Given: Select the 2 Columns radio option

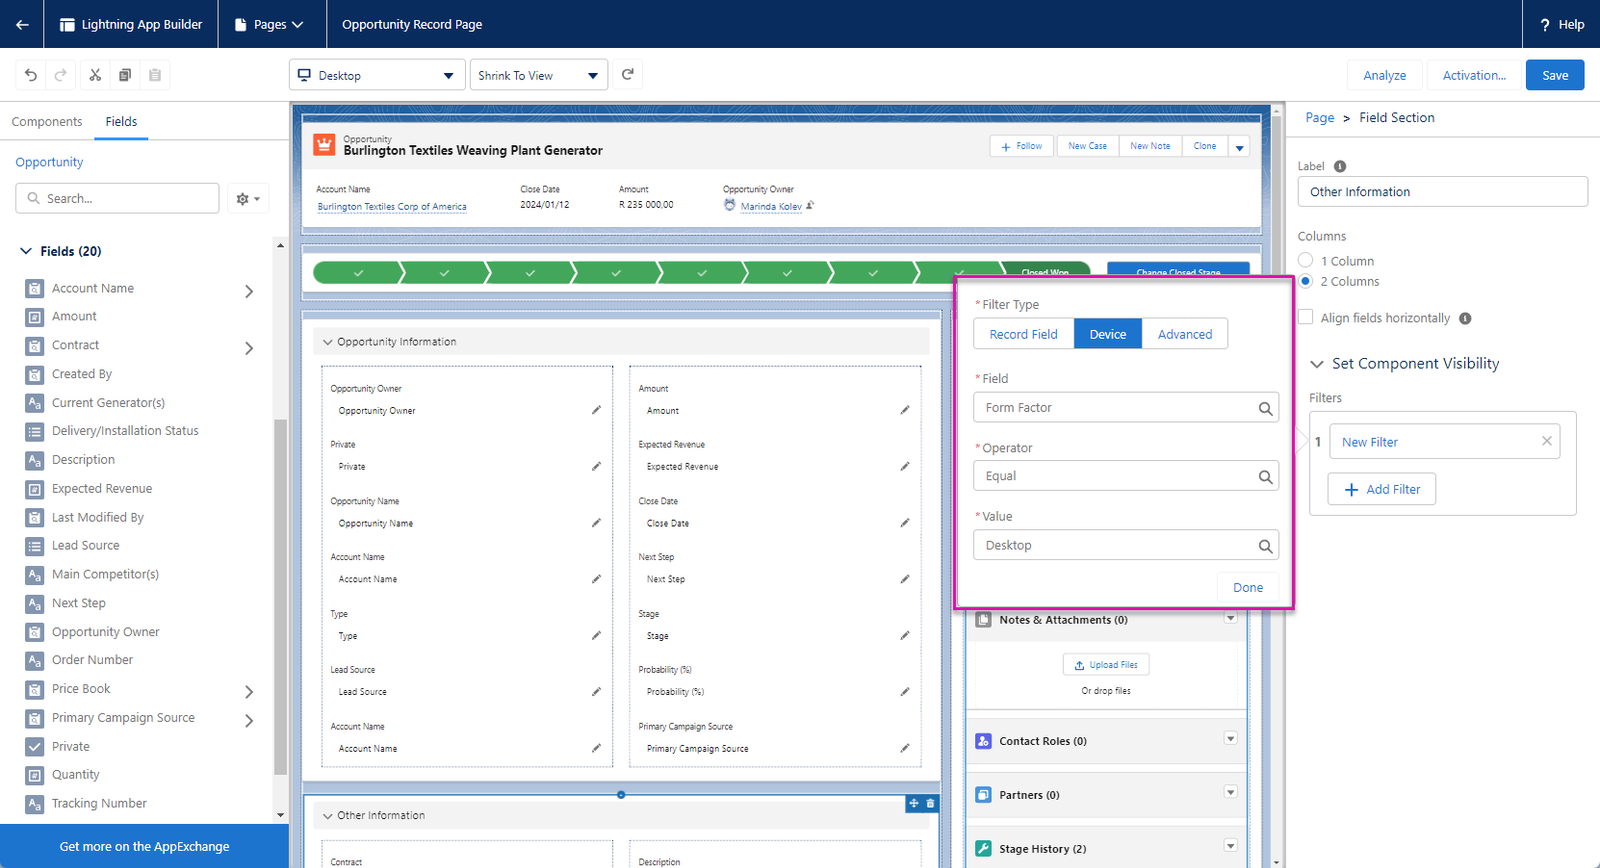Looking at the screenshot, I should [1306, 281].
